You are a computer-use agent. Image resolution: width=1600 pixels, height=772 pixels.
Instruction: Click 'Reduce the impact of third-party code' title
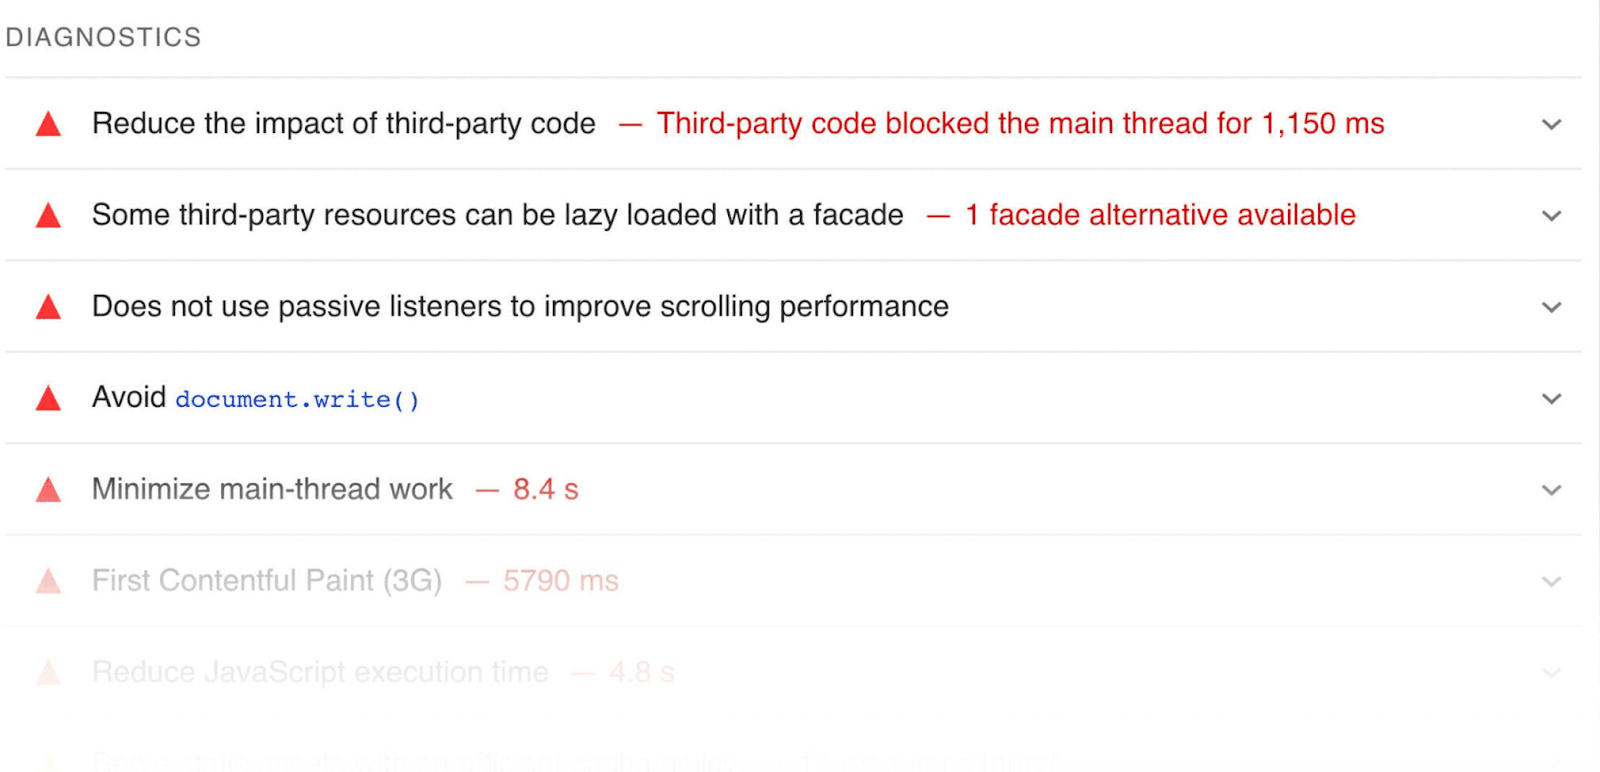tap(343, 124)
